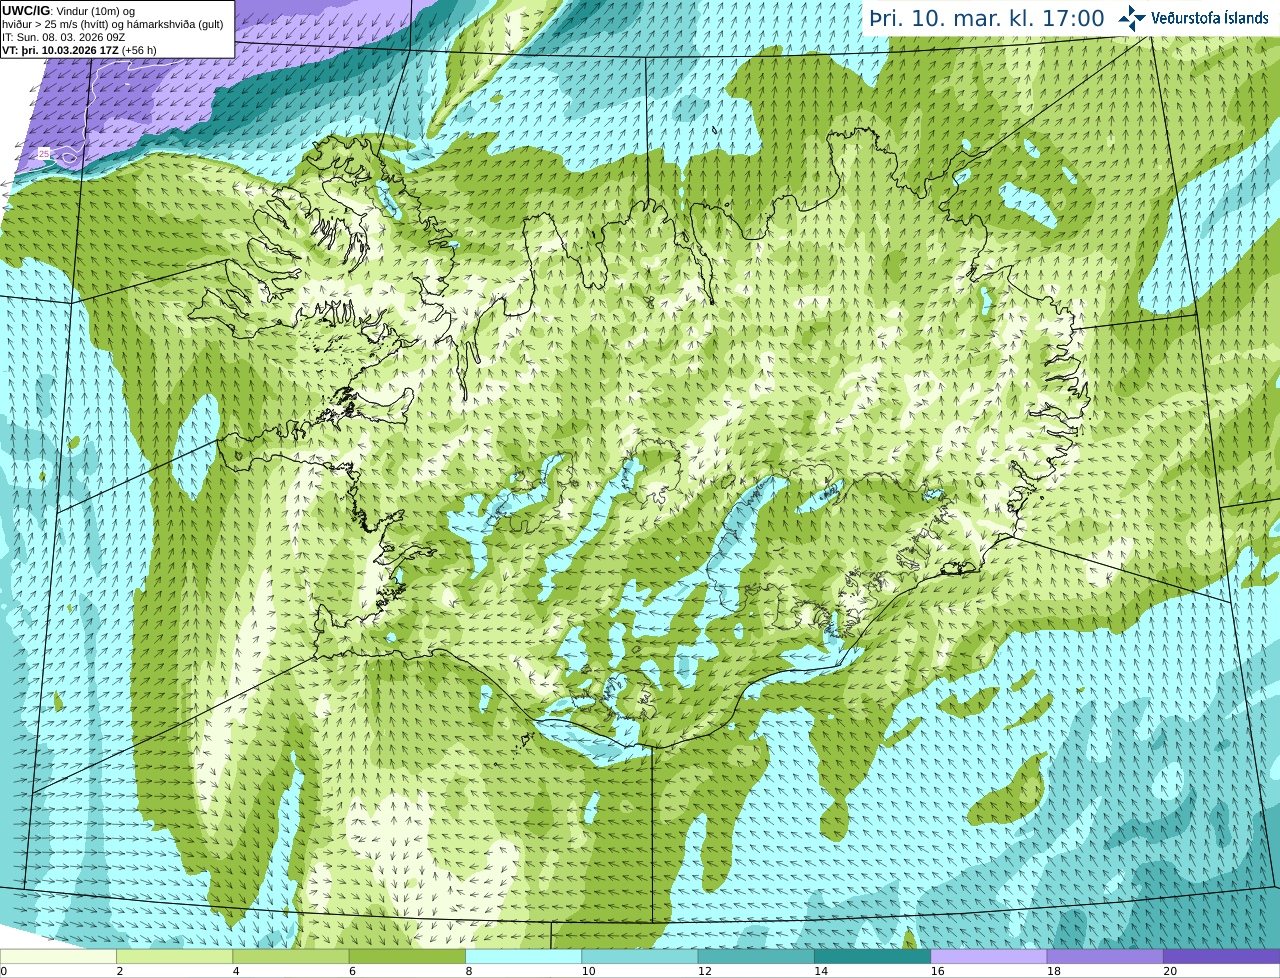
Task: Pick the 16–18 m/s light lavender legend swatch
Action: 989,956
